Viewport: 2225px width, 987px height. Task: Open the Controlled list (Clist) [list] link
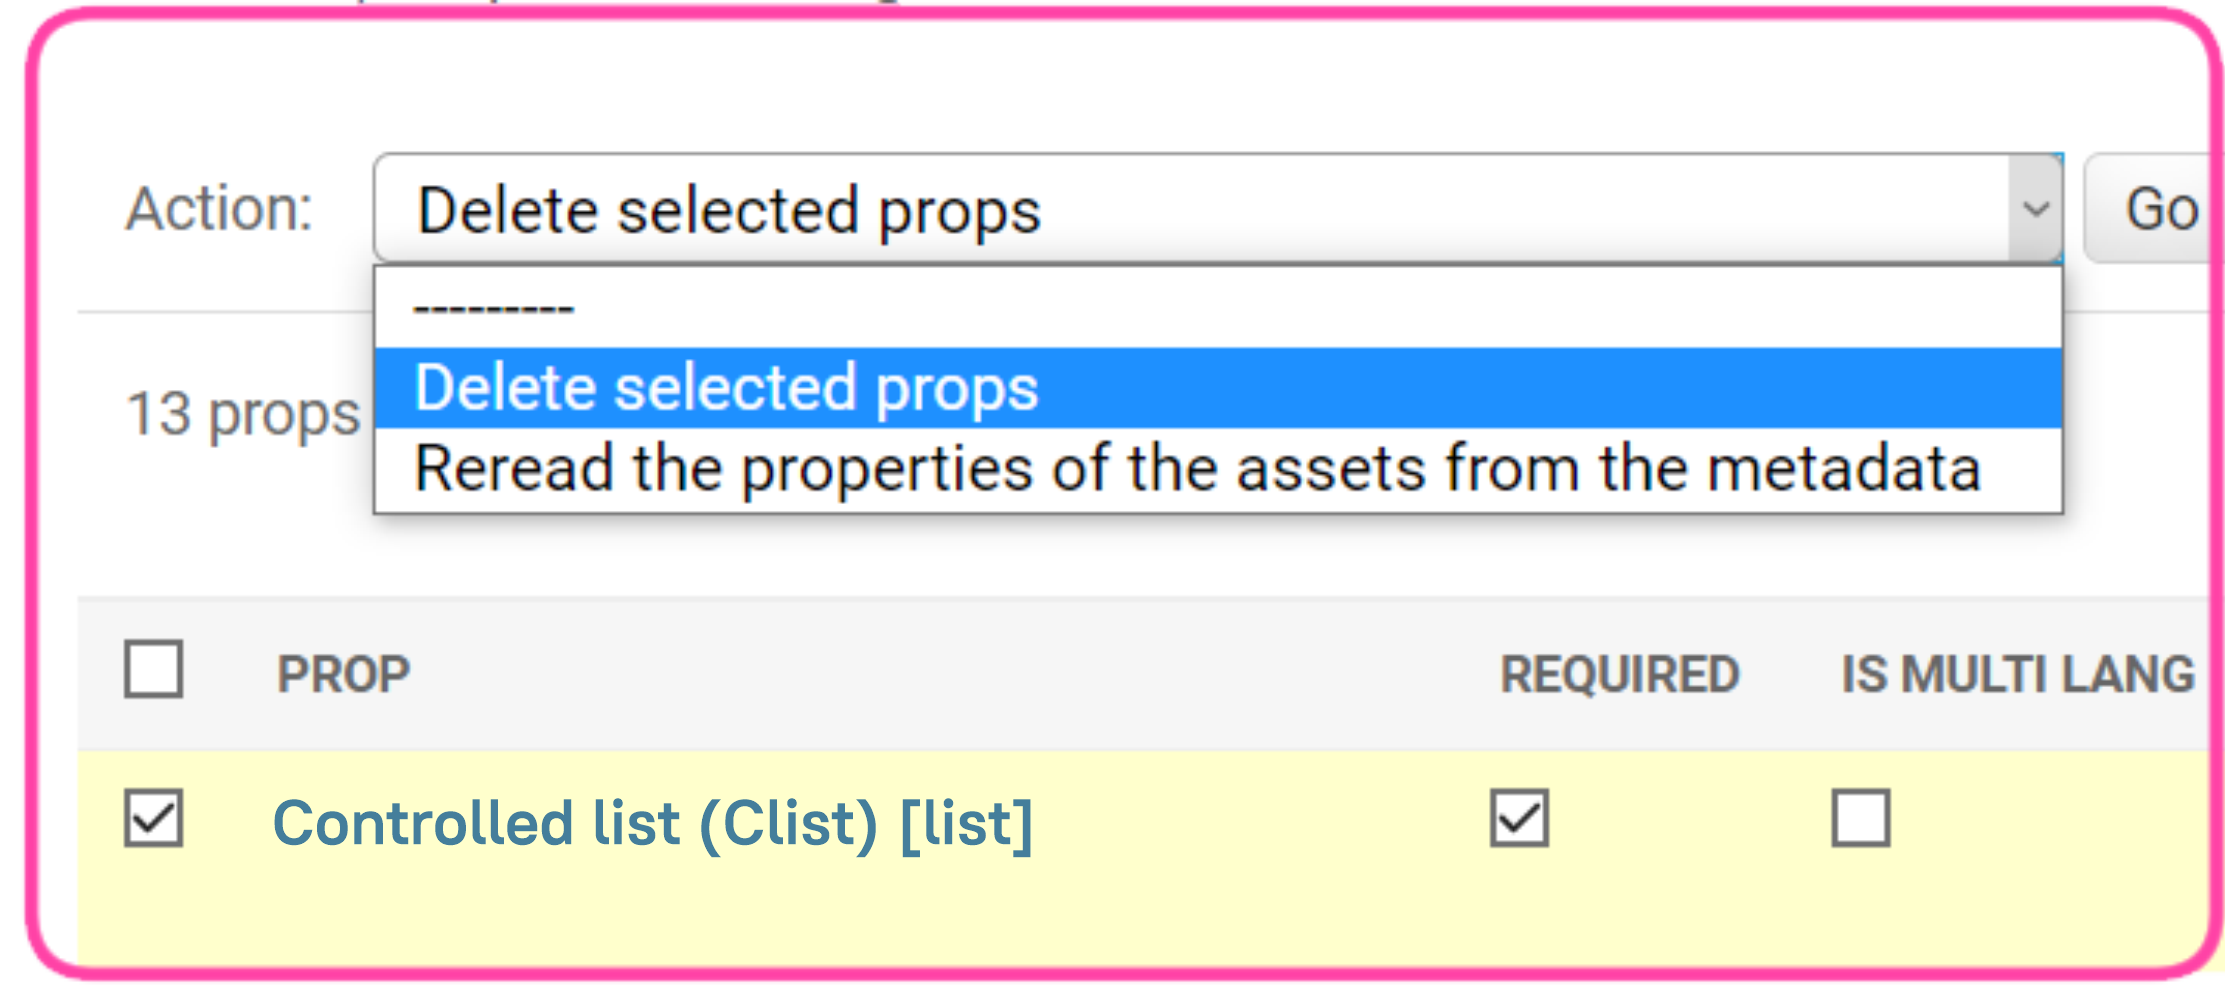(x=652, y=824)
